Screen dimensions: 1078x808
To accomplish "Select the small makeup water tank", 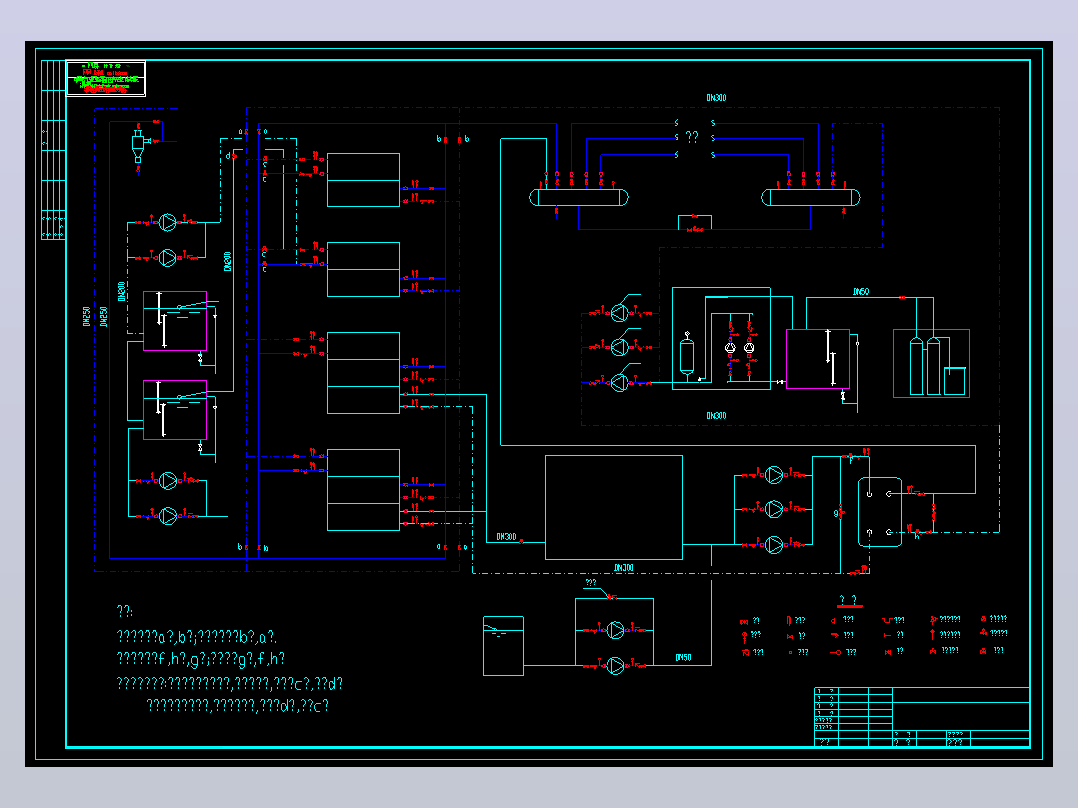I will pyautogui.click(x=503, y=646).
